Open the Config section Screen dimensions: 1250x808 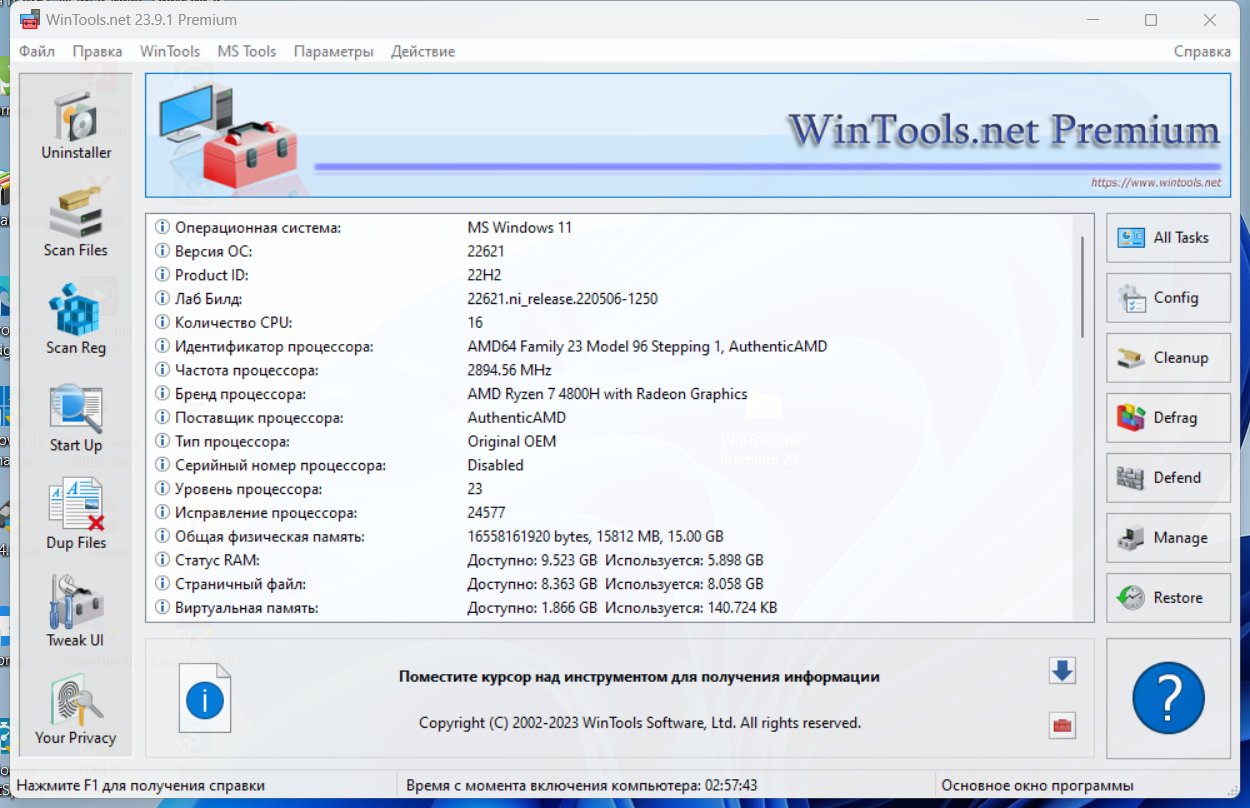(1168, 298)
